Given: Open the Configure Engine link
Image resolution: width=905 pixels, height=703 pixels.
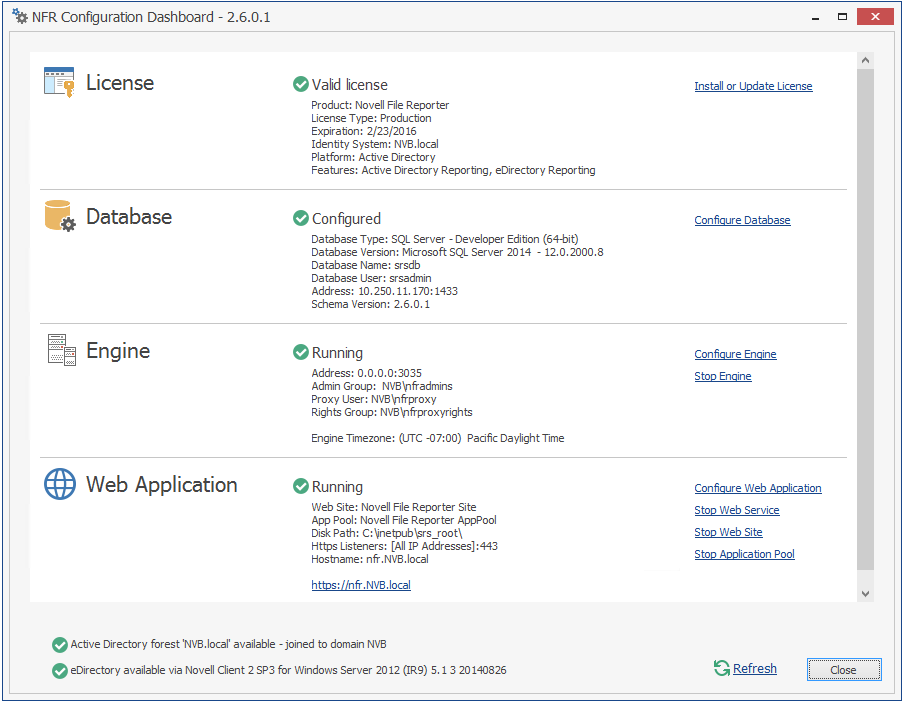Looking at the screenshot, I should tap(735, 354).
